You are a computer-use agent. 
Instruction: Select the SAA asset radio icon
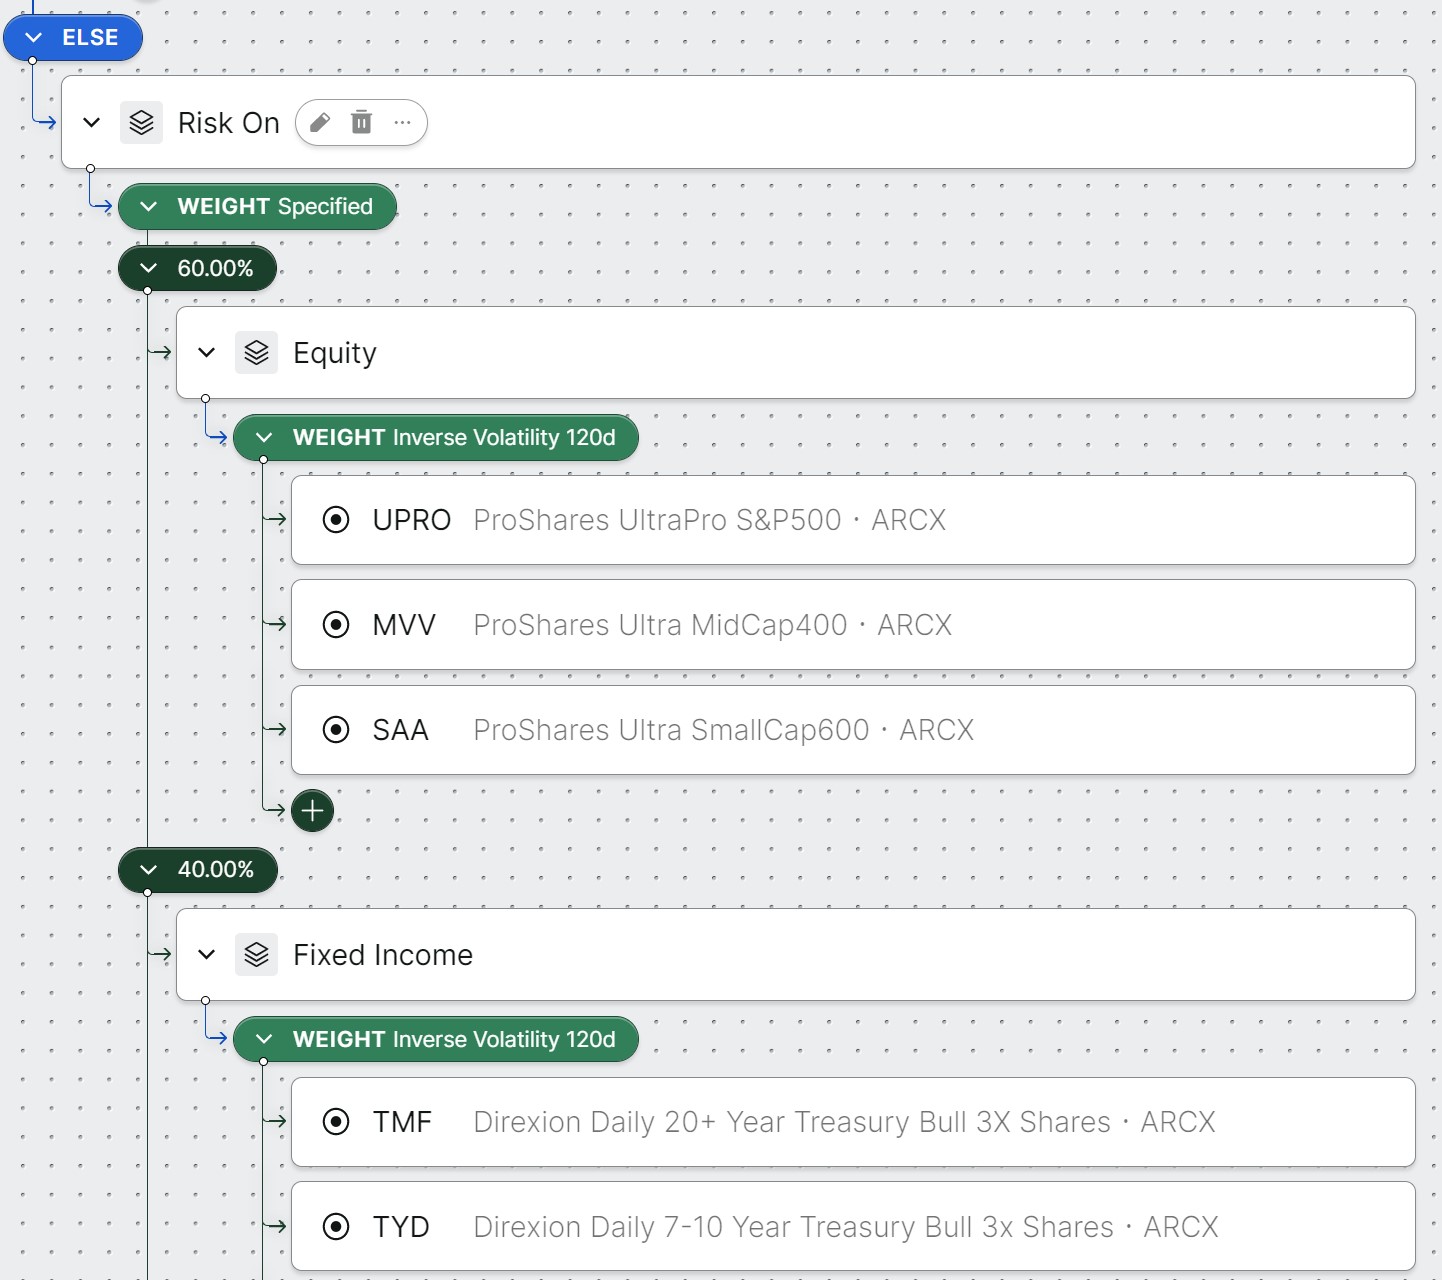[x=336, y=730]
